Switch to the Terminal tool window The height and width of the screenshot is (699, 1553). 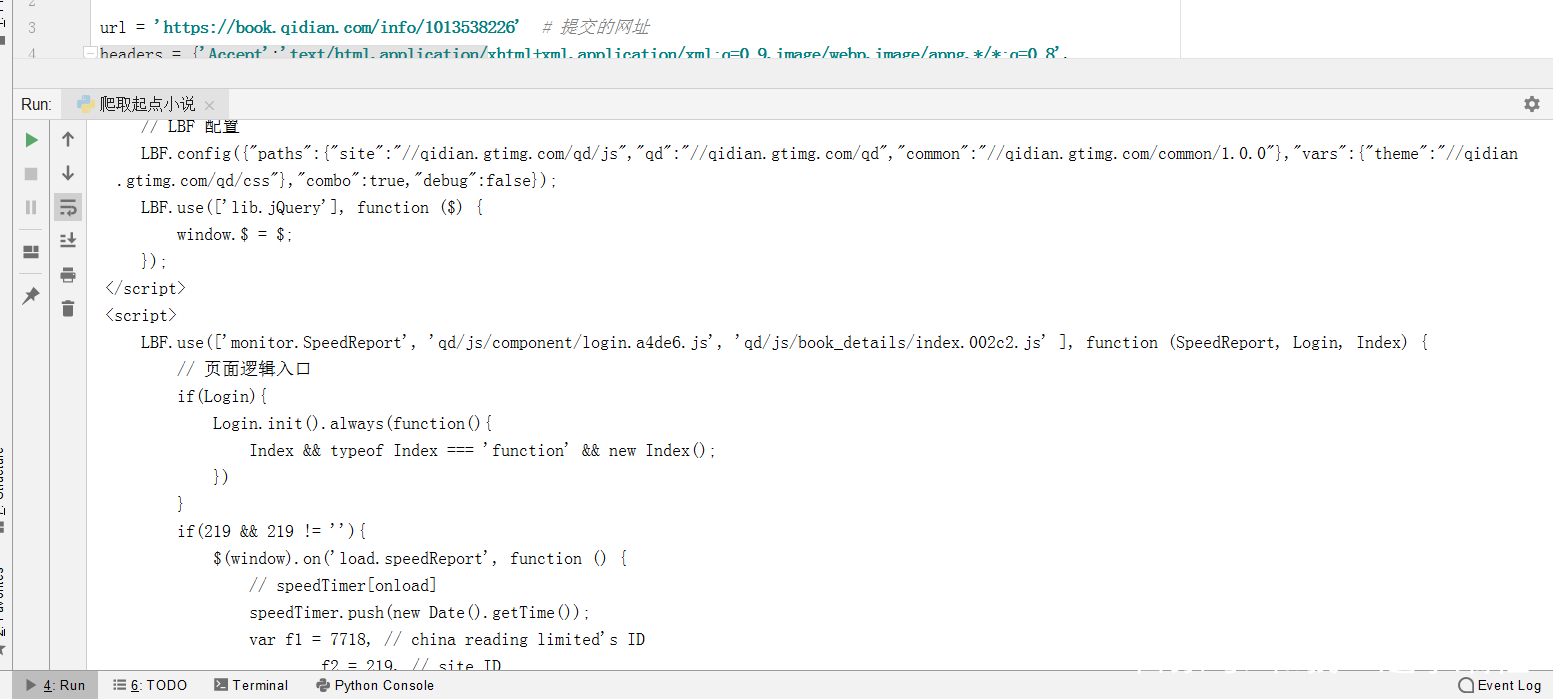(252, 685)
